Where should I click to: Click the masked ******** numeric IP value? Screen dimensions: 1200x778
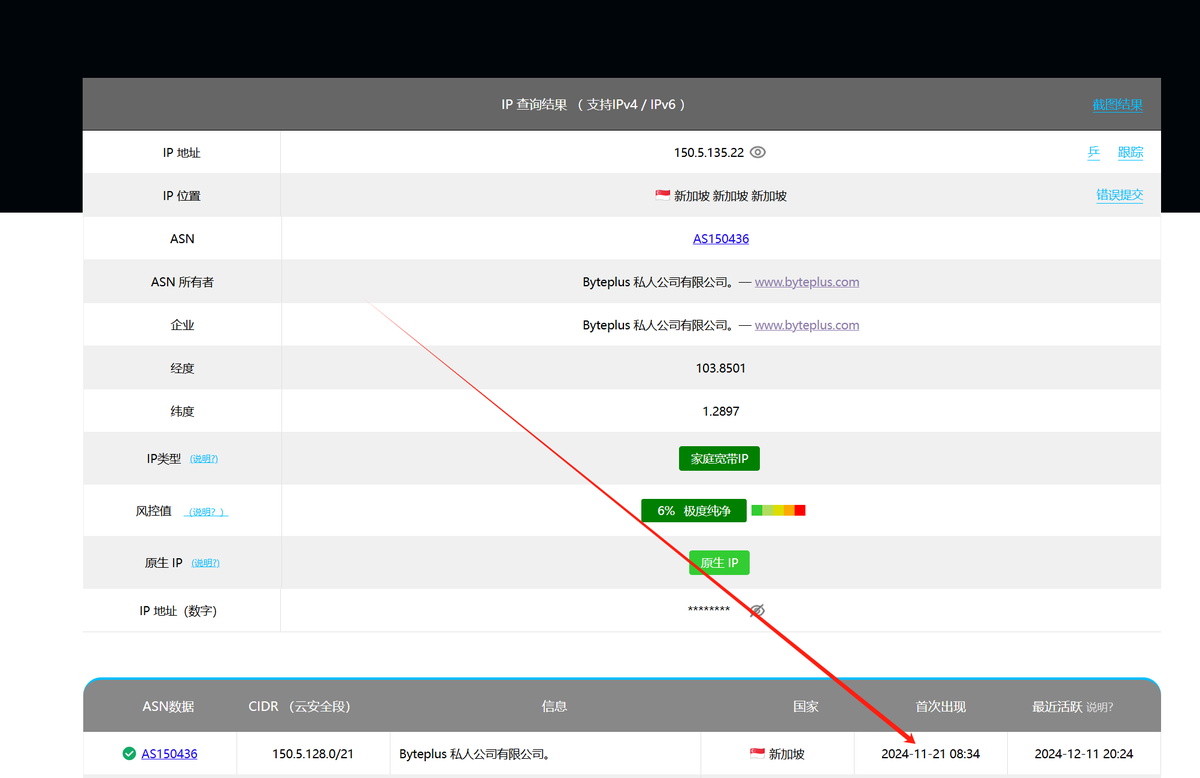(709, 610)
